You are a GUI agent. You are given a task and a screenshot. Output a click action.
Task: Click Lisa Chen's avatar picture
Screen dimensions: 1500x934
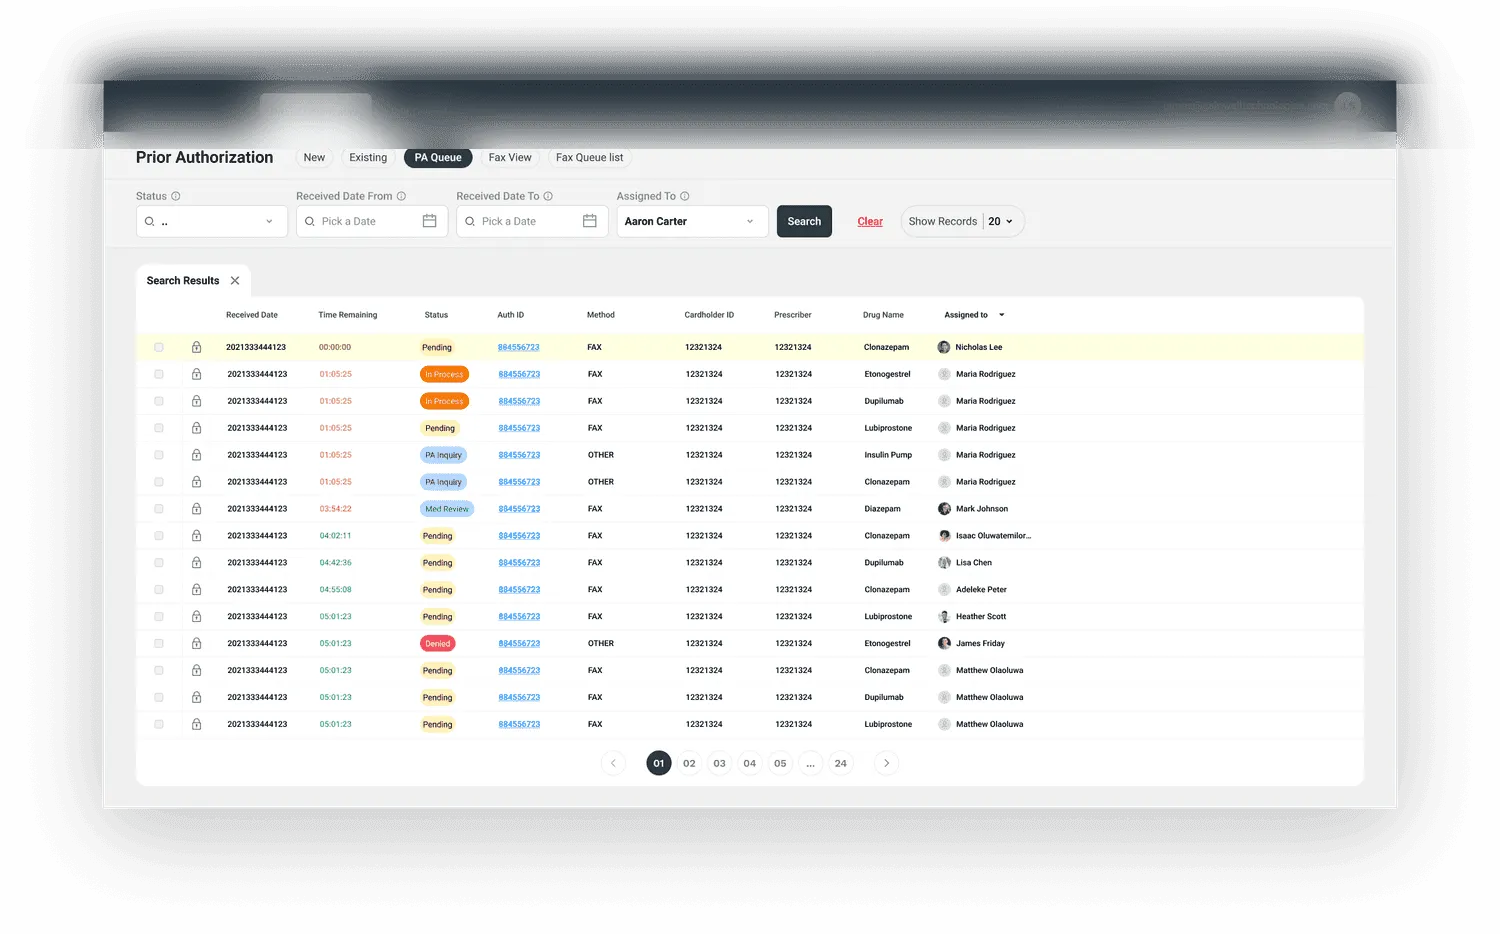944,563
